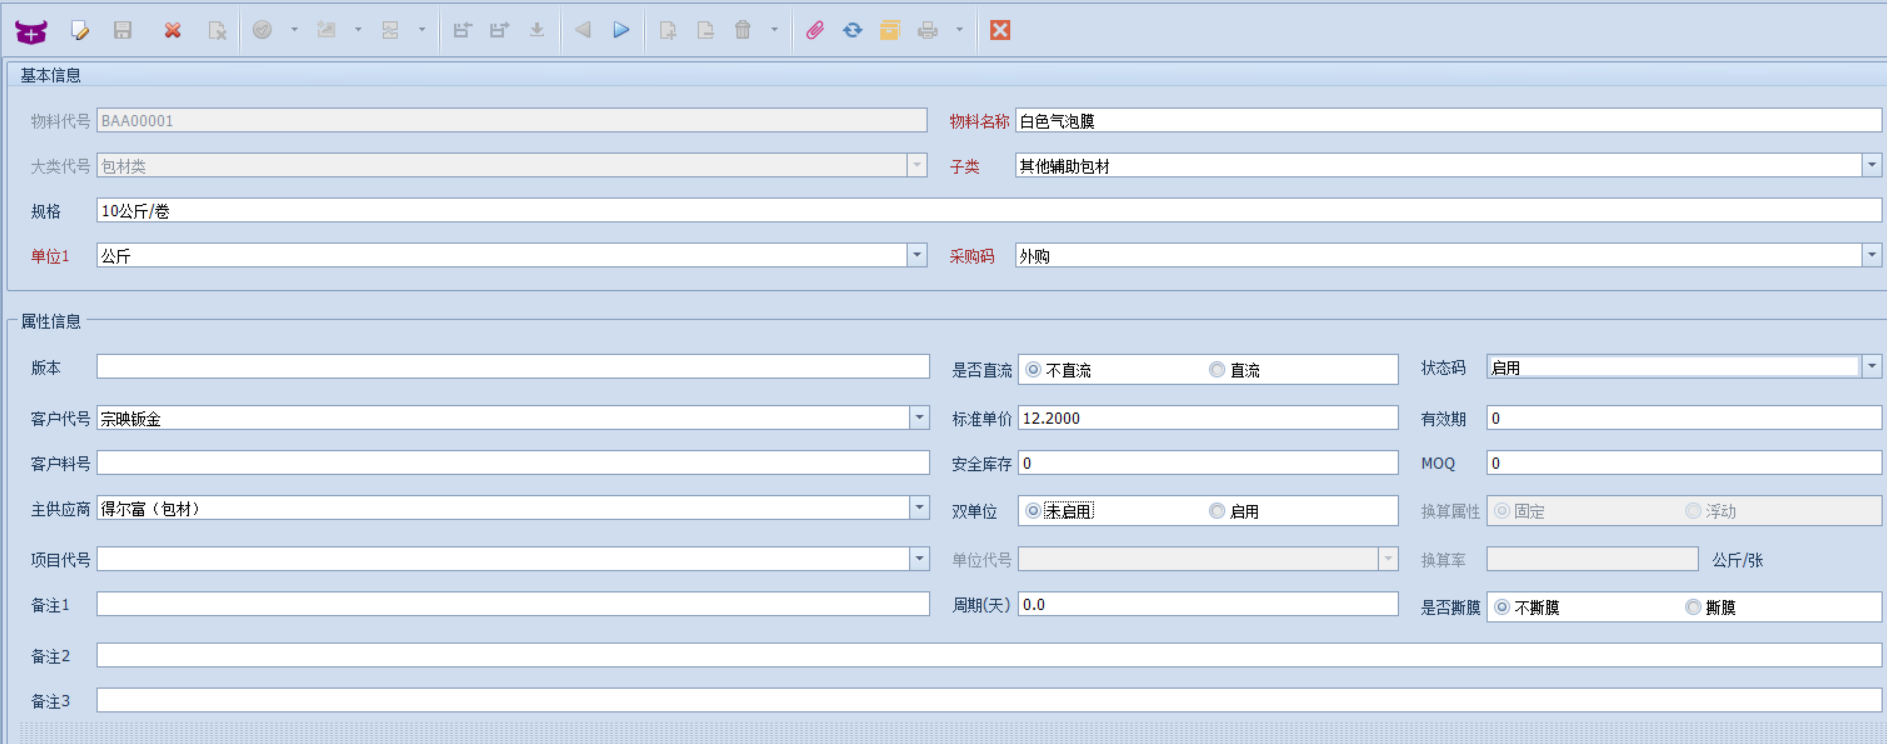Open the 采购码 dropdown arrow
This screenshot has width=1887, height=744.
[1871, 255]
